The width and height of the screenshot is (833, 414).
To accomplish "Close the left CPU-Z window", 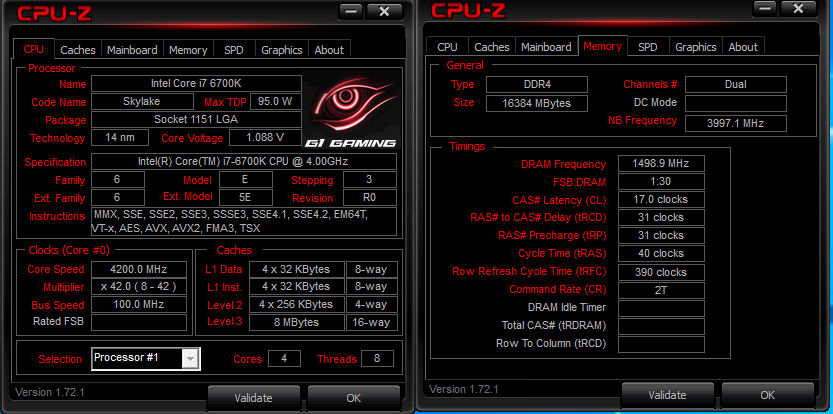I will tap(385, 11).
